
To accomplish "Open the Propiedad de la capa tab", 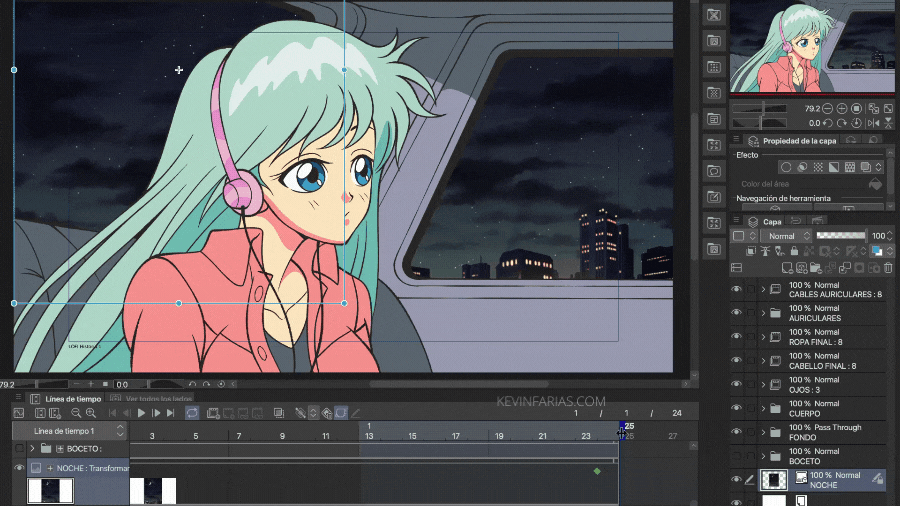I will [792, 141].
